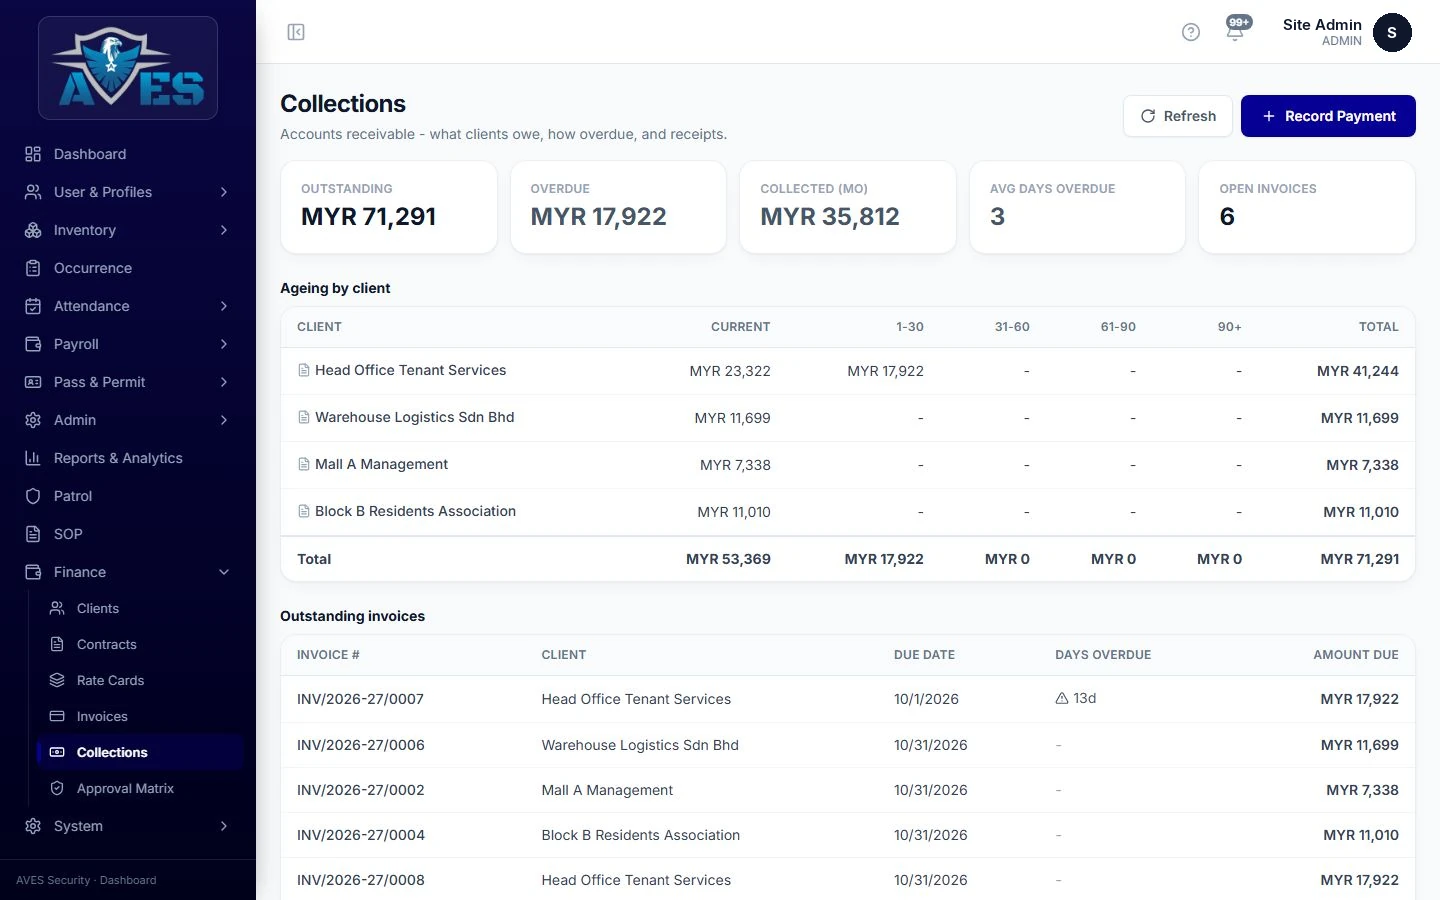This screenshot has width=1440, height=900.
Task: Click the Approval Matrix shield-check icon
Action: [x=57, y=788]
